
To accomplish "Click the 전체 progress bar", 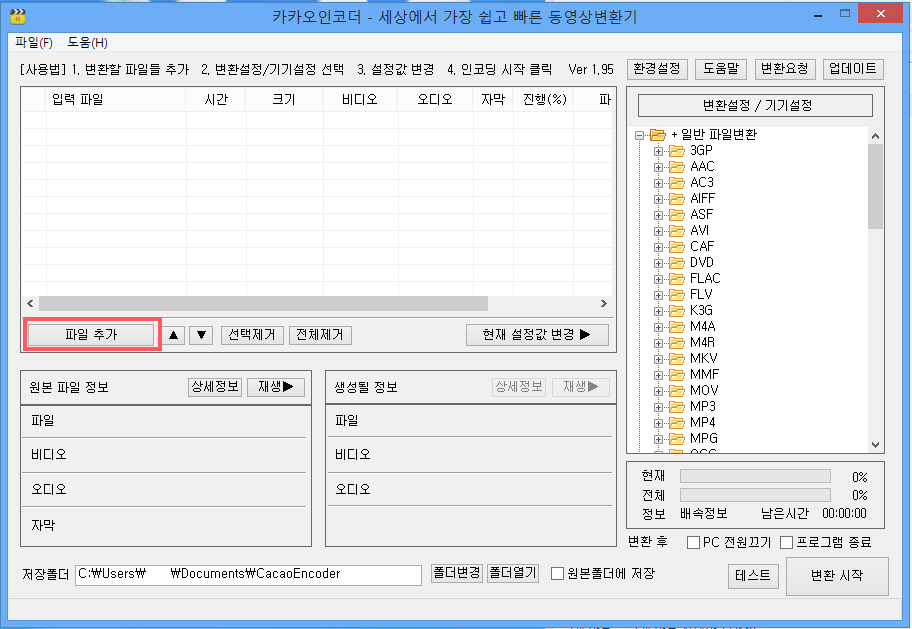I will click(x=755, y=495).
